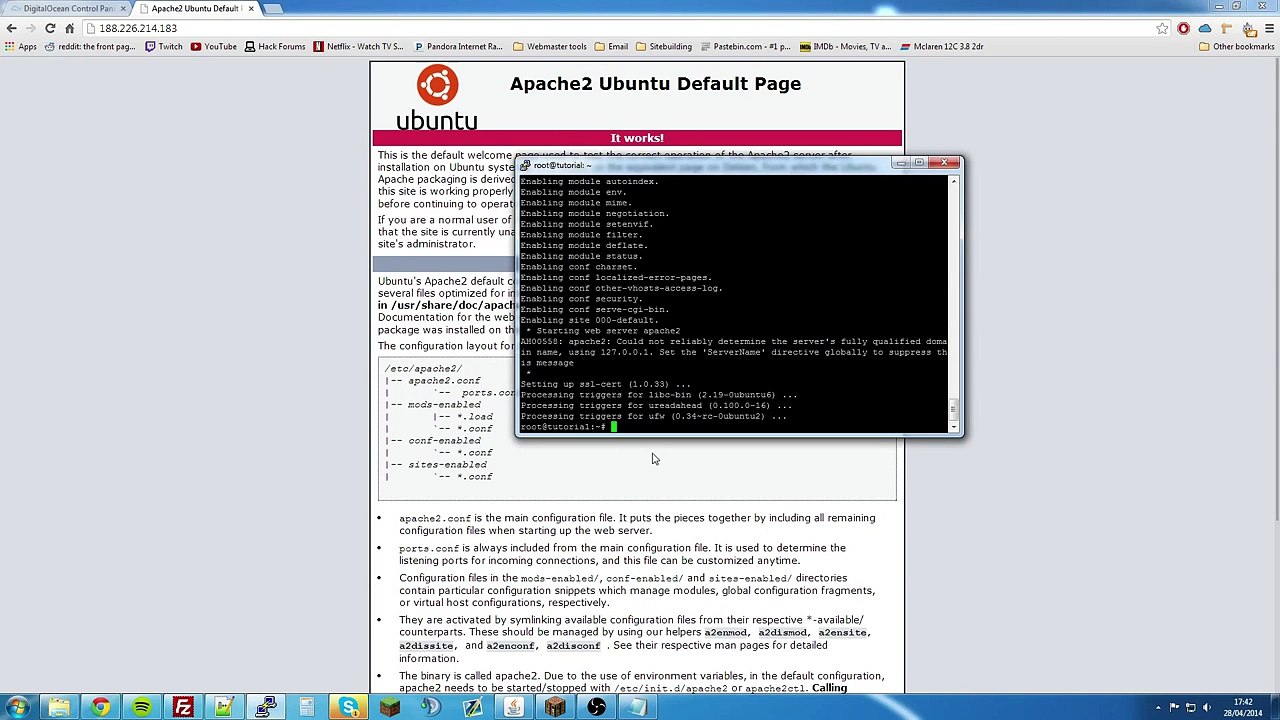The image size is (1280, 720).
Task: Click the Chrome taskbar icon
Action: click(x=100, y=708)
